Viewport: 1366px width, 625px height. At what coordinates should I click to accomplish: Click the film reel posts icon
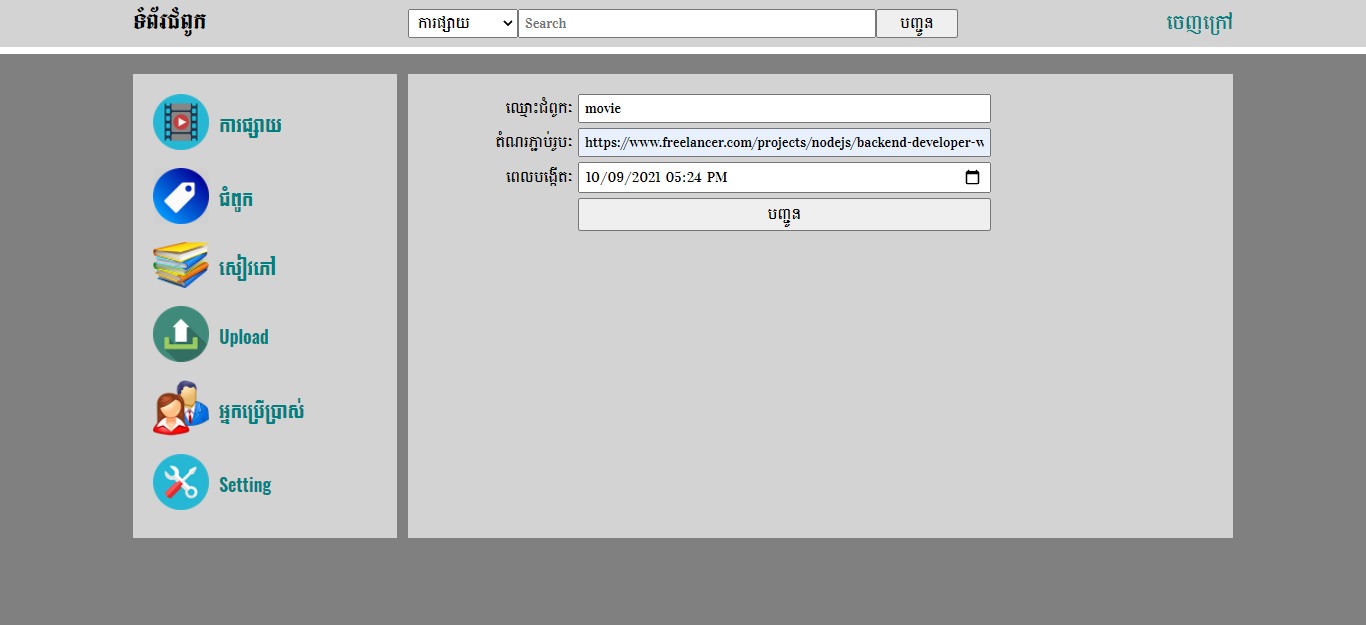pos(181,122)
